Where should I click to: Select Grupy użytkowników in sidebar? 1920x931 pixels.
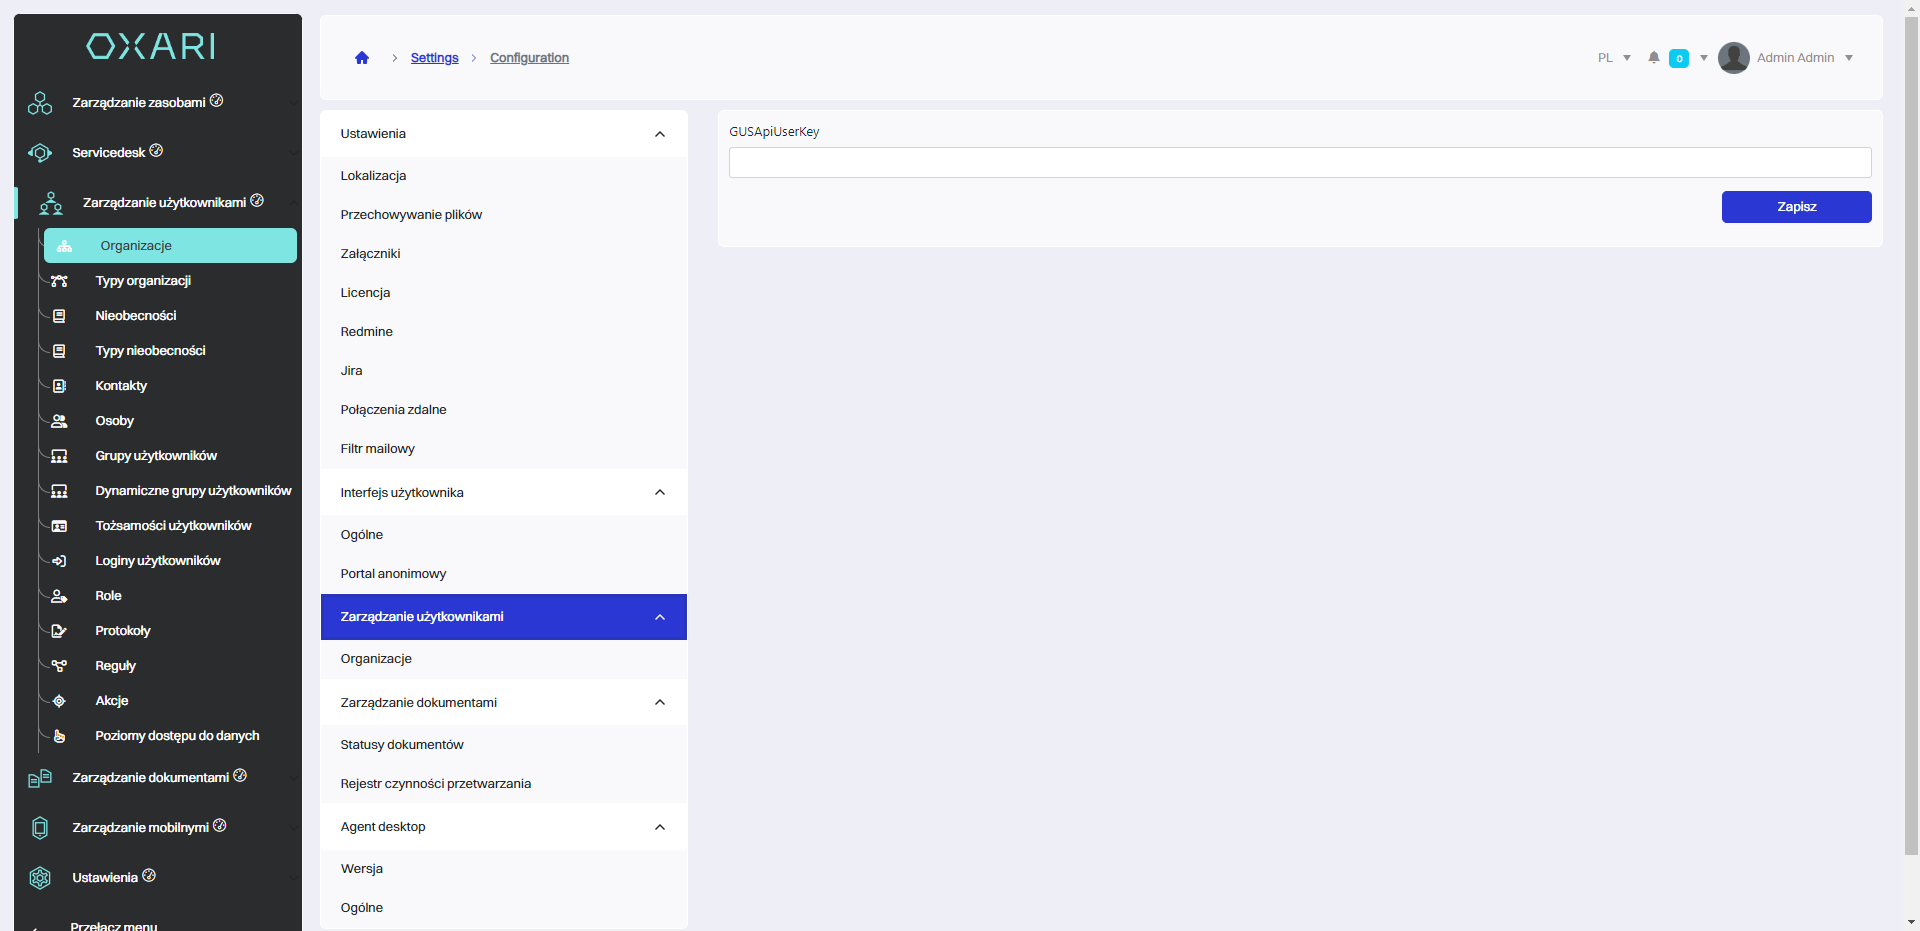click(x=156, y=456)
